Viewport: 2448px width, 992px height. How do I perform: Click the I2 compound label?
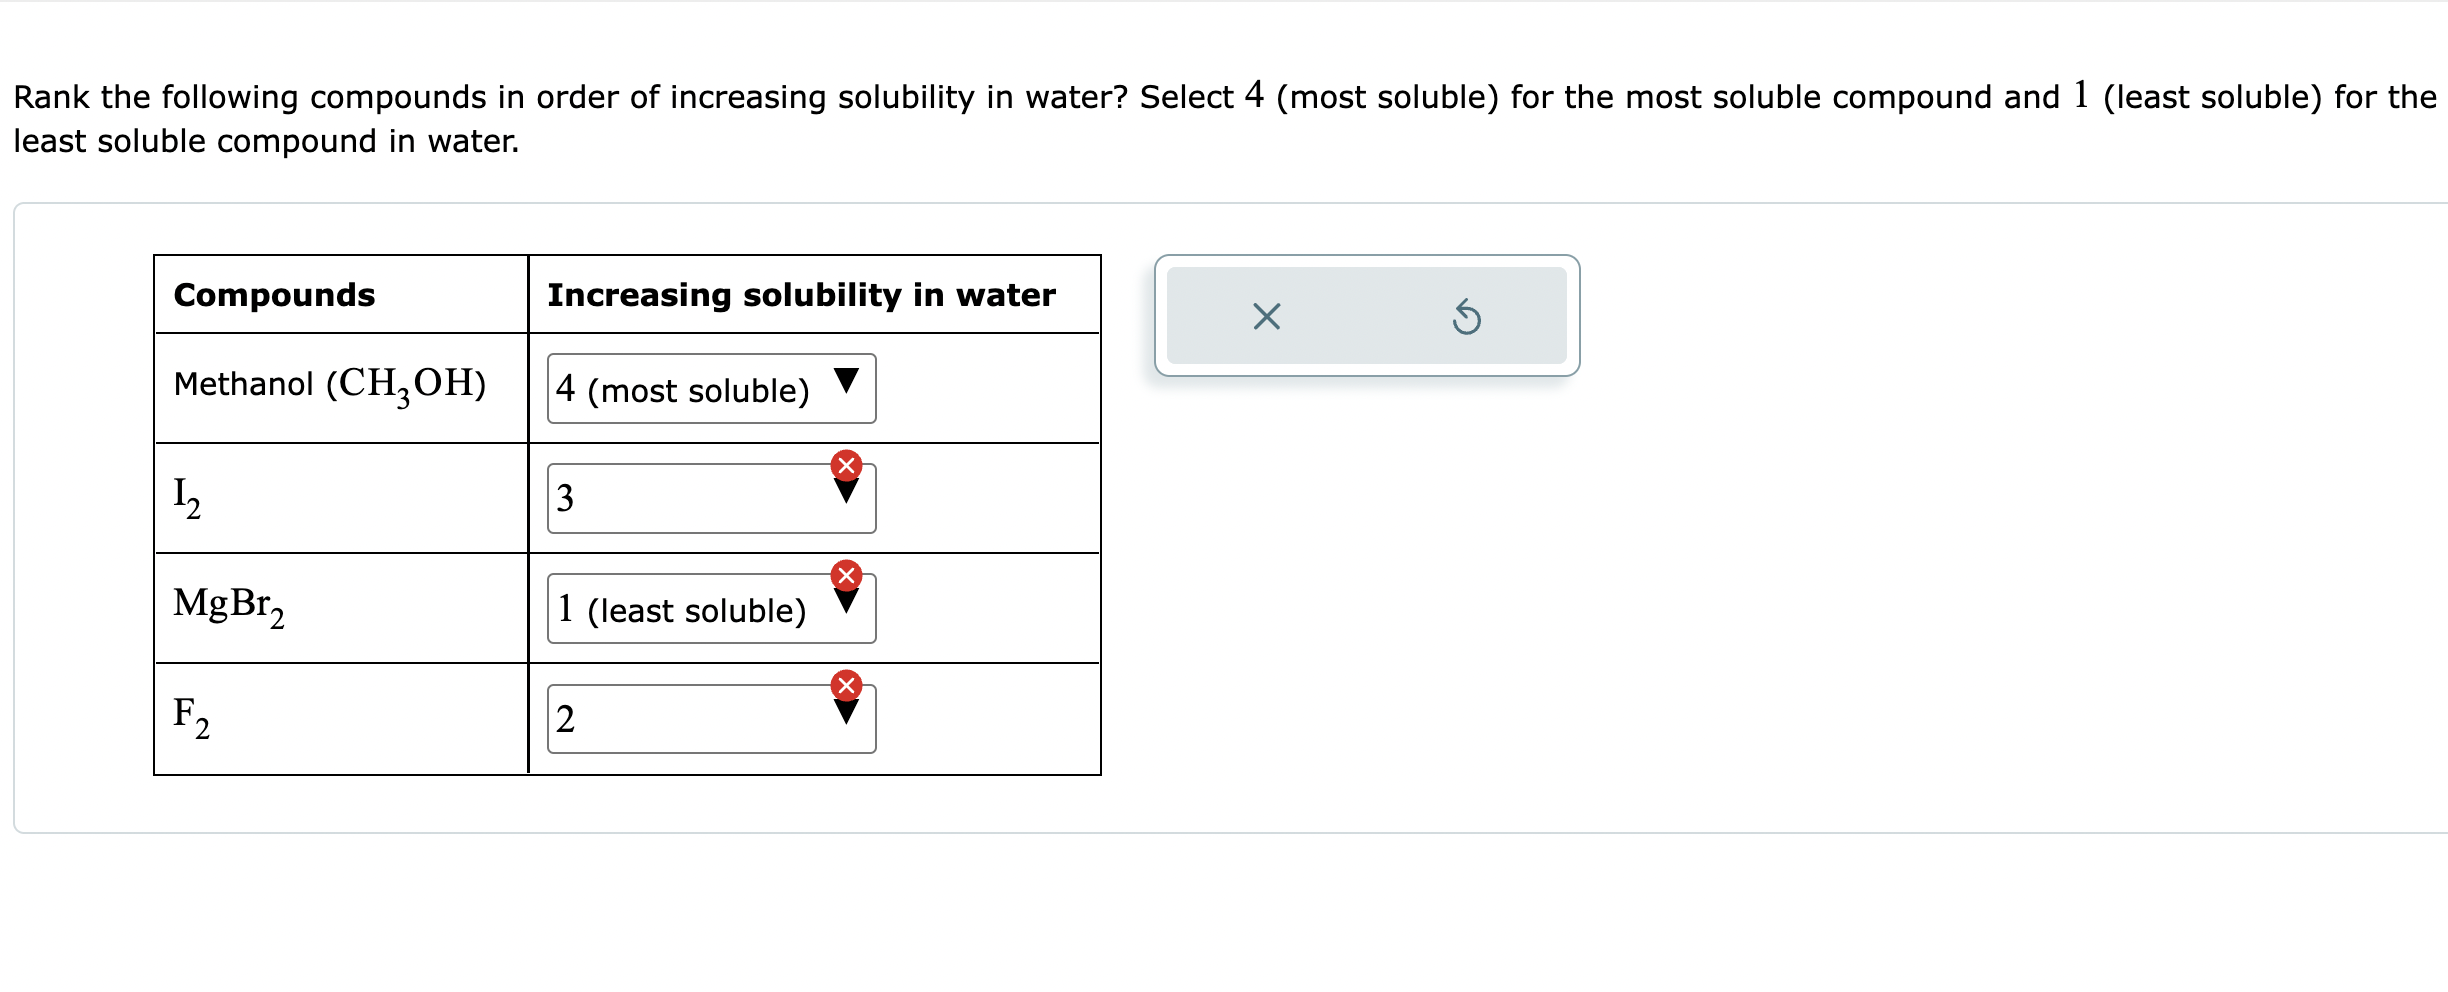[x=187, y=497]
